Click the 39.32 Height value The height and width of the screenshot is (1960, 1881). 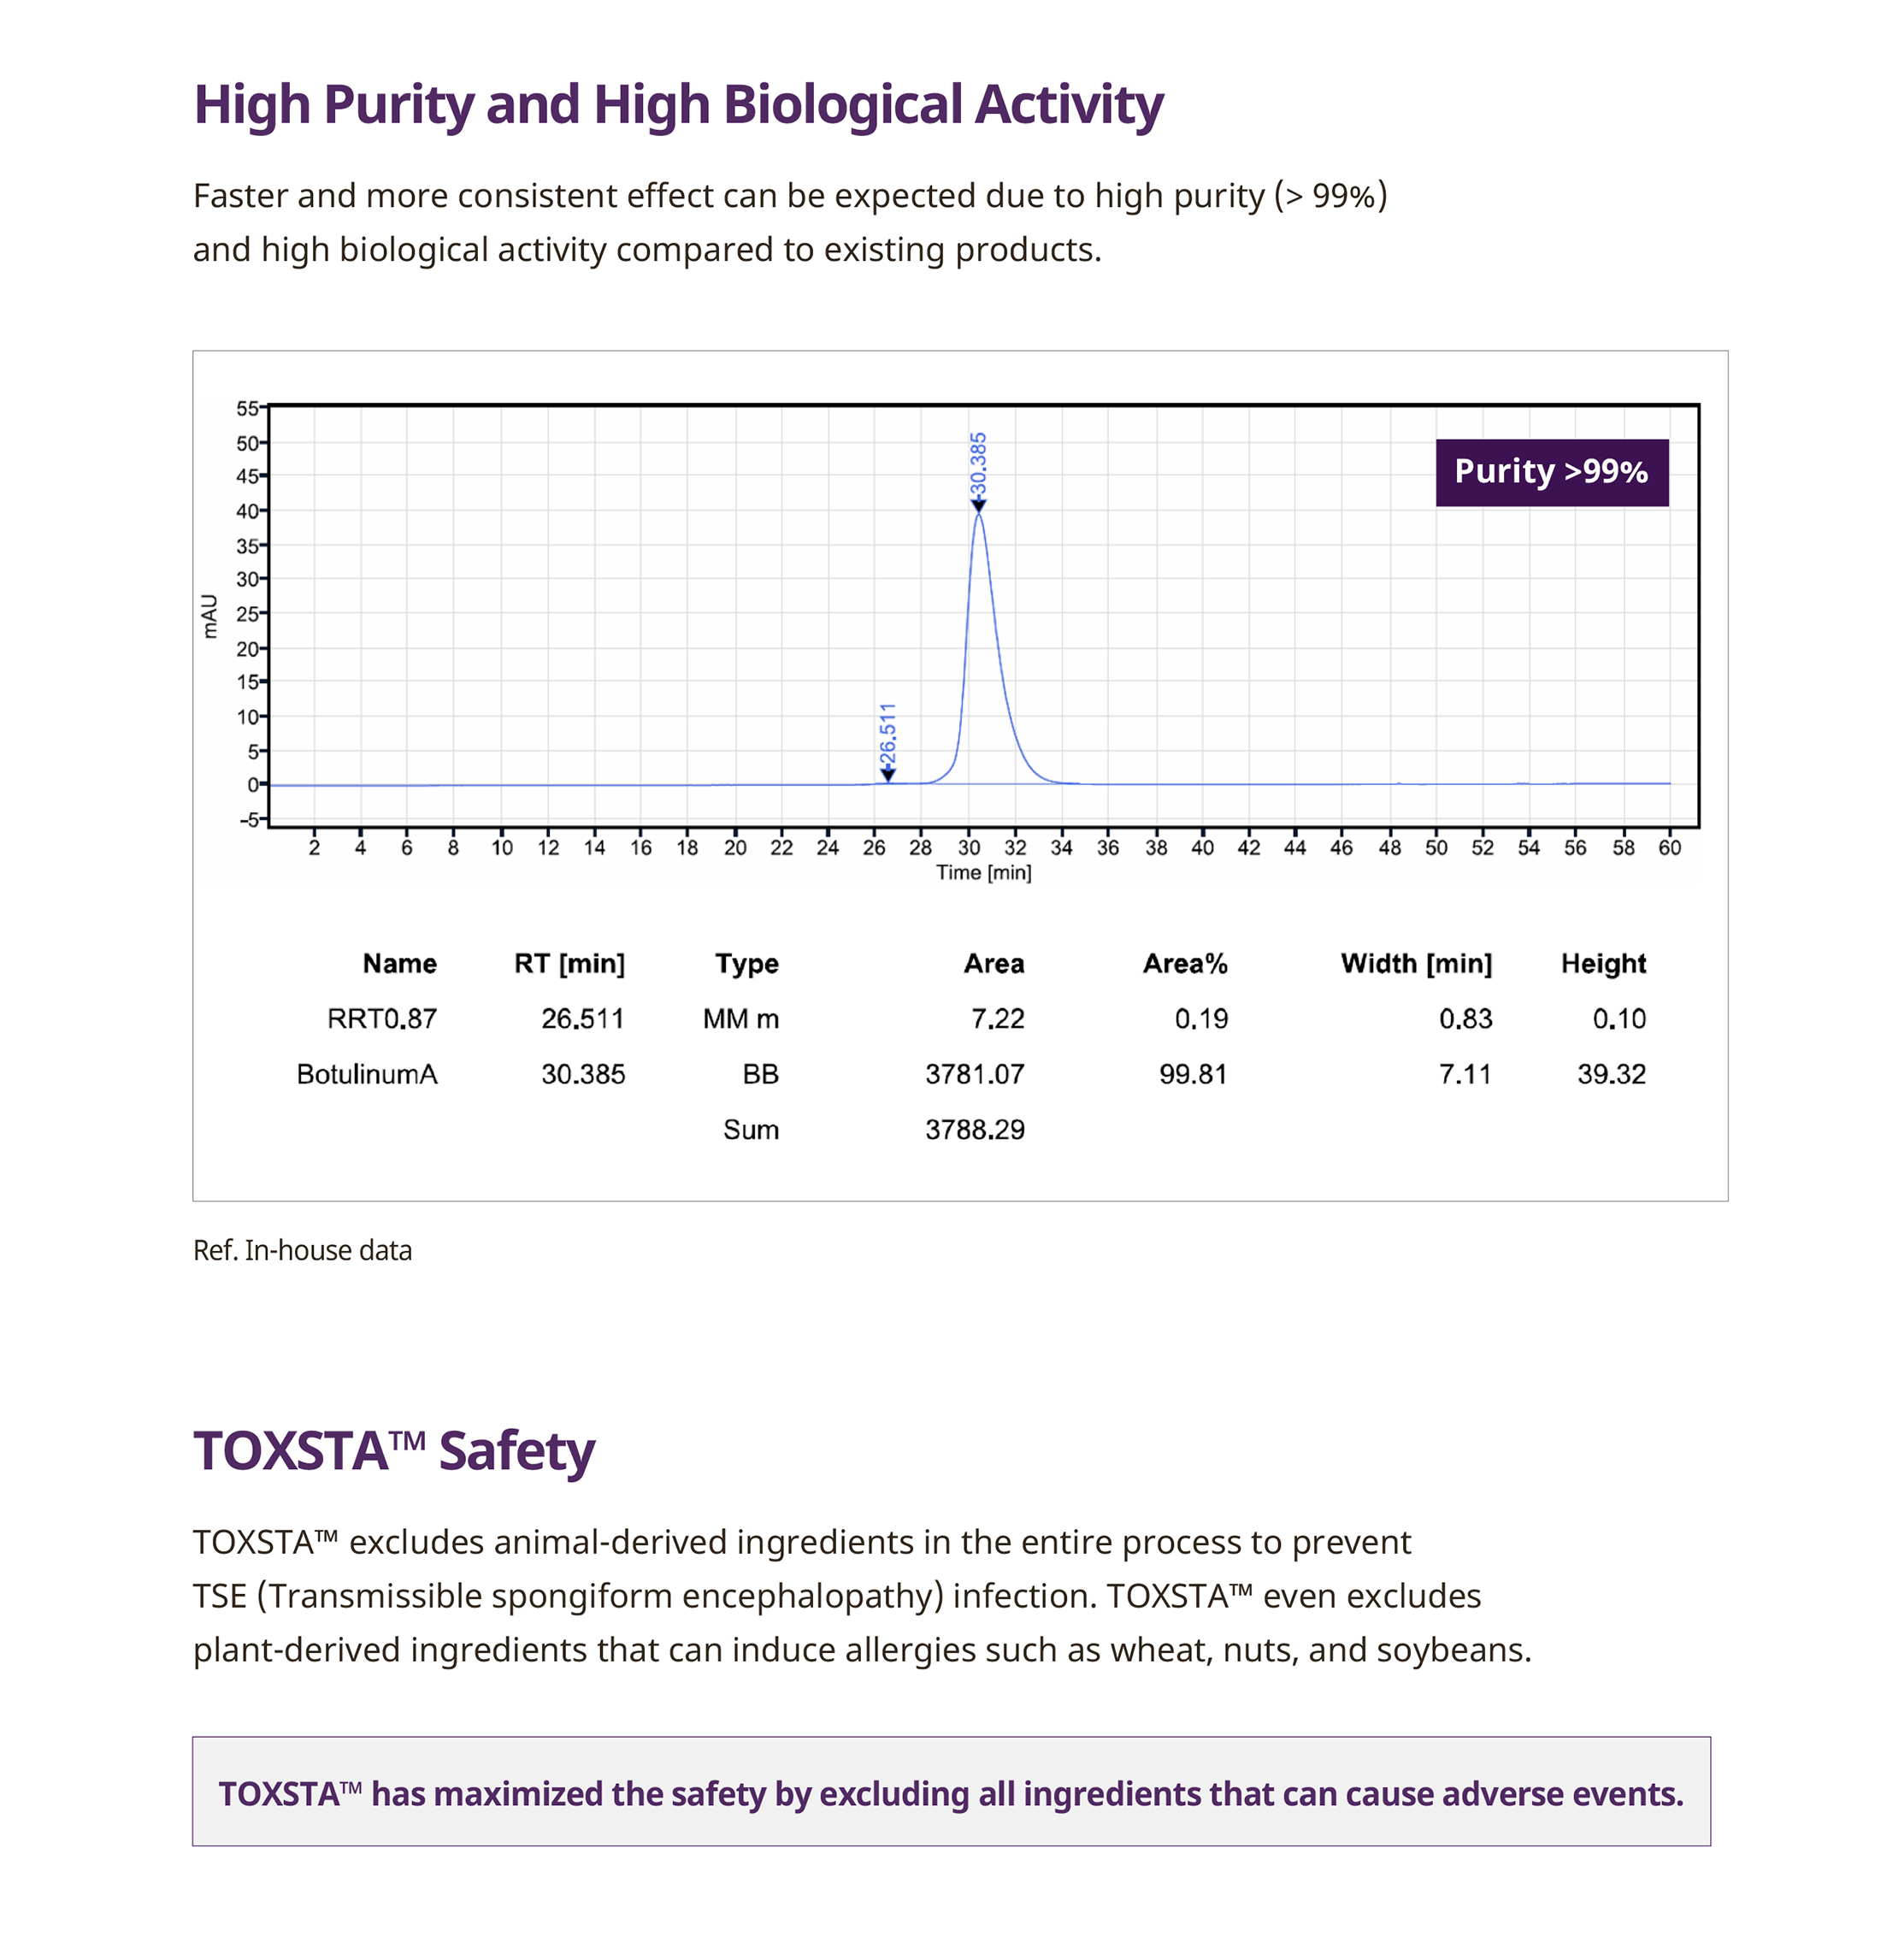[1611, 1074]
